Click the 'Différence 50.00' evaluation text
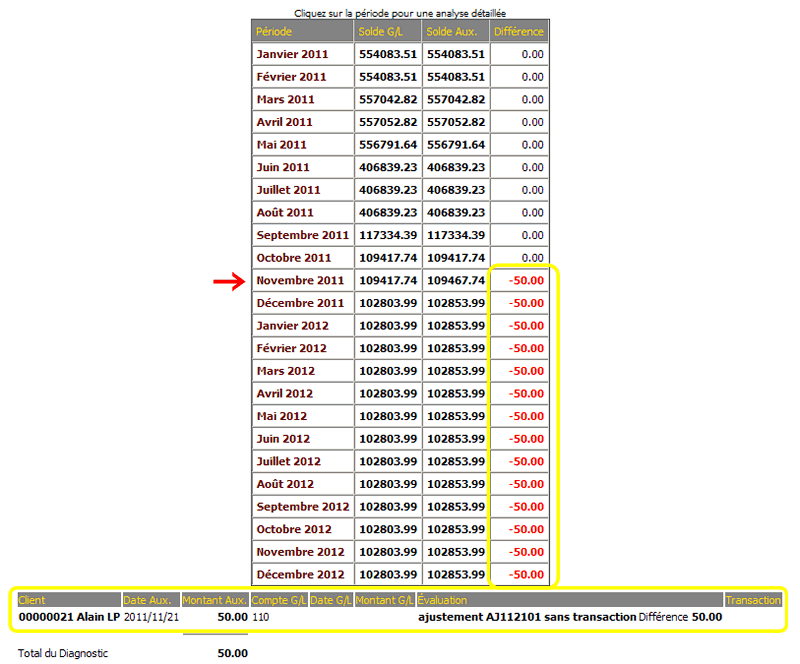The width and height of the screenshot is (800, 664). tap(681, 617)
